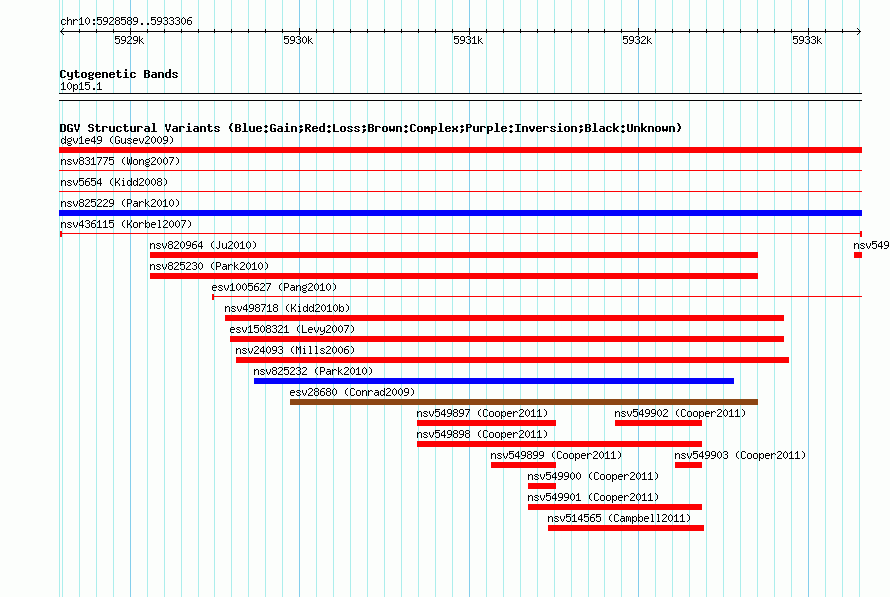Screen dimensions: 890x597
Task: Click the red nsv549897 loss bar
Action: 486,423
